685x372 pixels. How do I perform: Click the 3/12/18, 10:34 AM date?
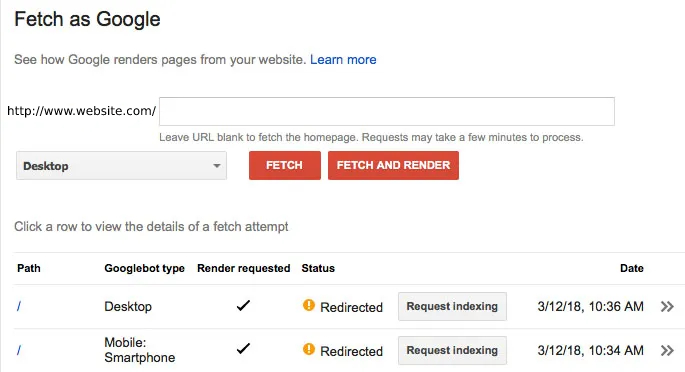(590, 350)
